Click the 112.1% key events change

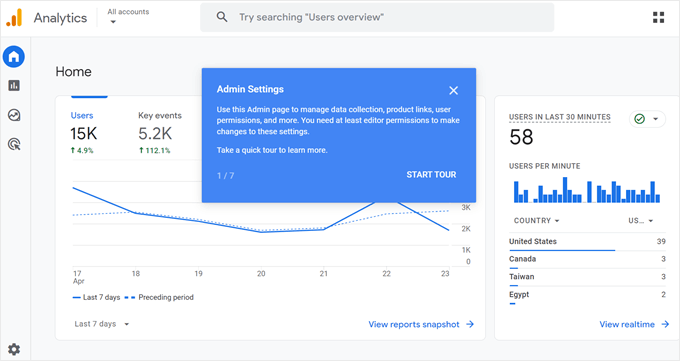pos(155,151)
